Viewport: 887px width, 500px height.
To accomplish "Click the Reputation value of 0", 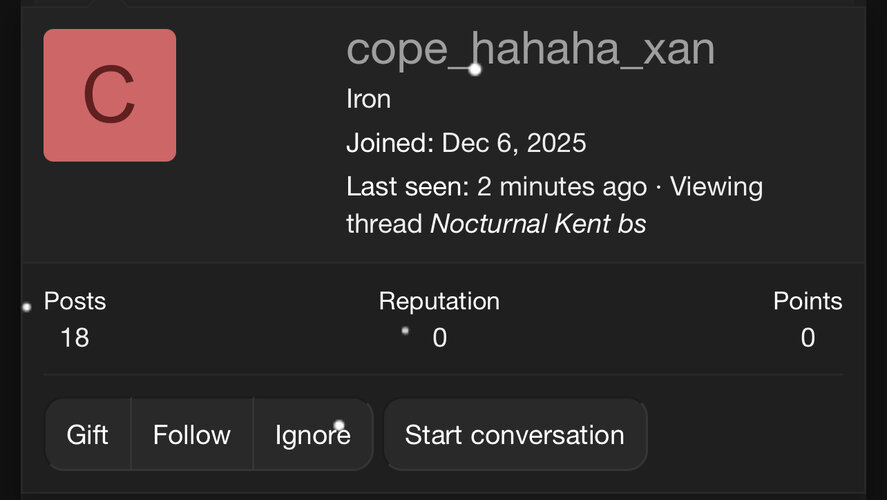I will click(x=440, y=338).
